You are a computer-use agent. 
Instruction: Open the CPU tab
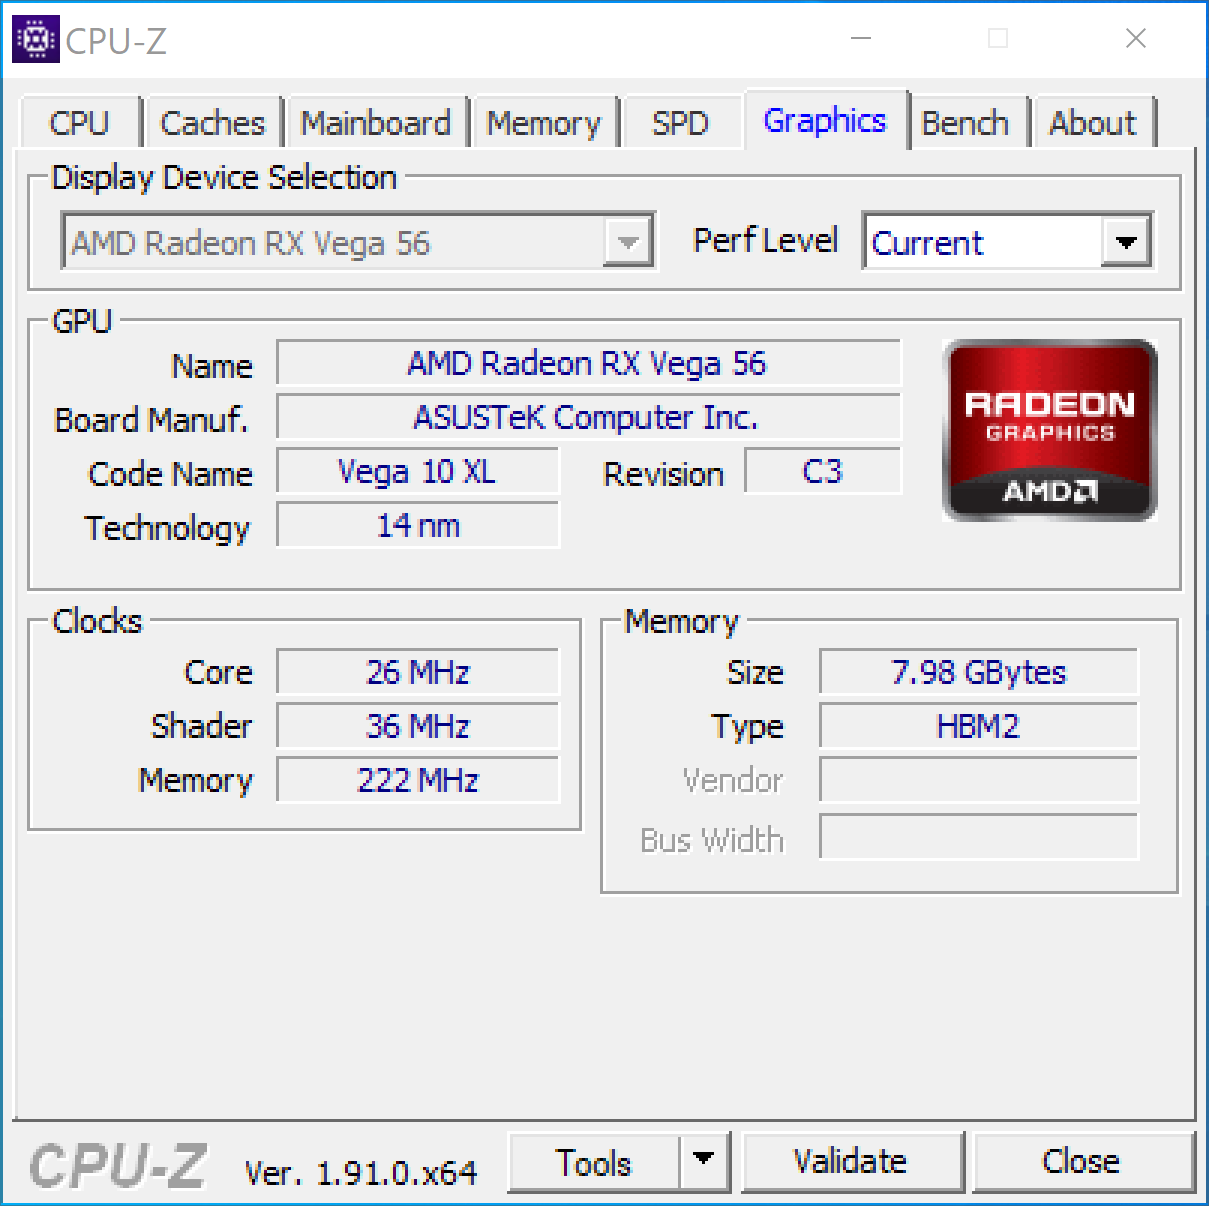[x=79, y=123]
